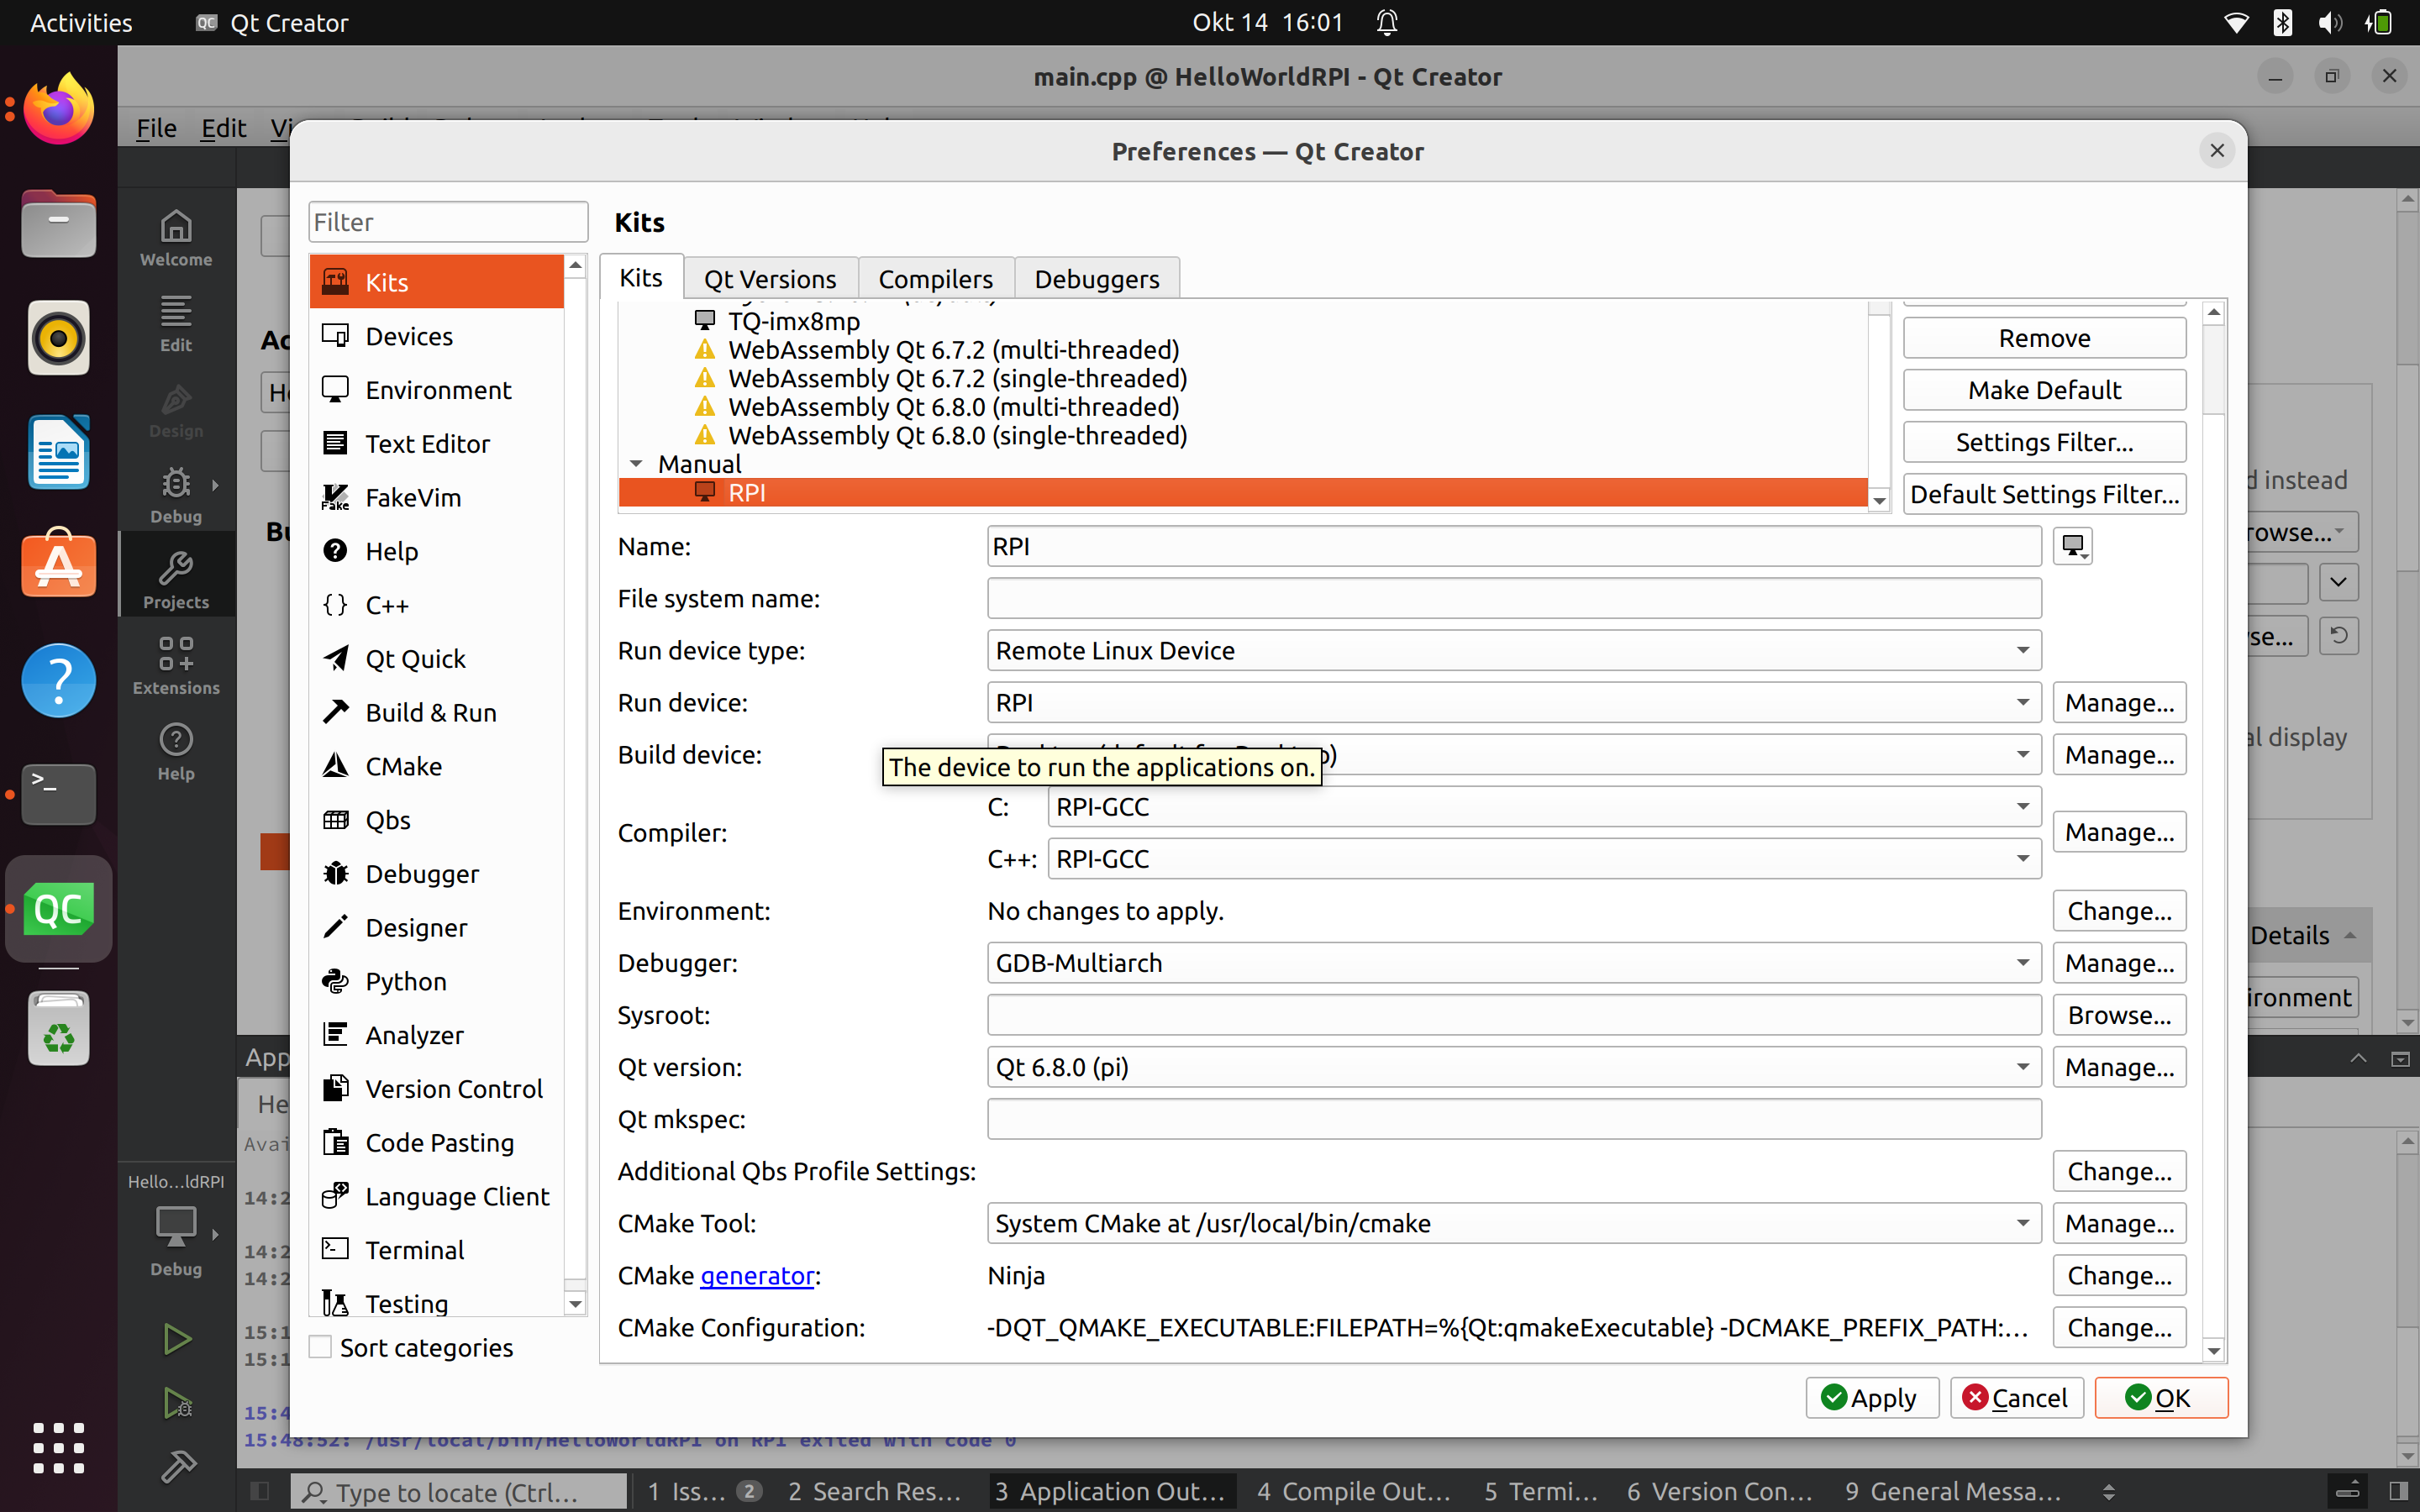
Task: Open Edit menu in Qt Creator
Action: coord(223,128)
